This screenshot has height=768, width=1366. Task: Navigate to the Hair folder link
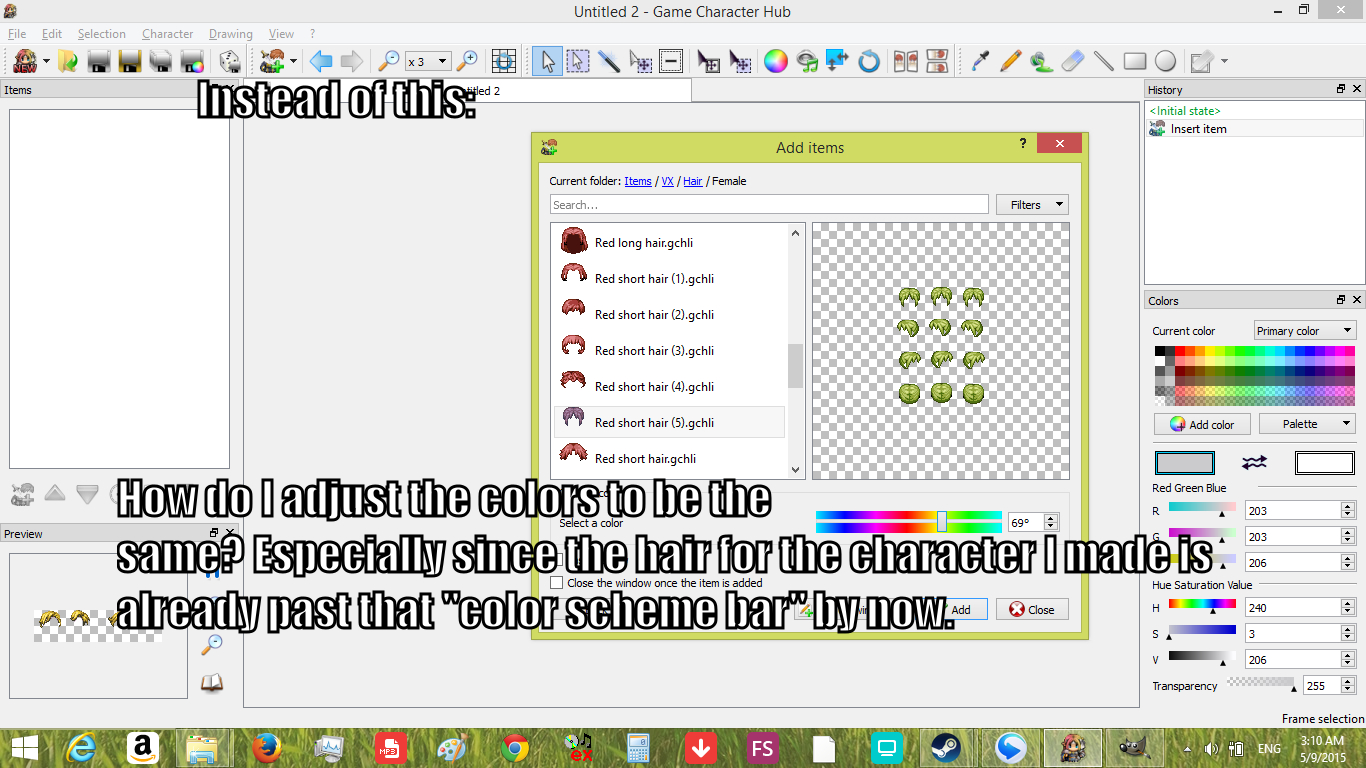pyautogui.click(x=692, y=181)
